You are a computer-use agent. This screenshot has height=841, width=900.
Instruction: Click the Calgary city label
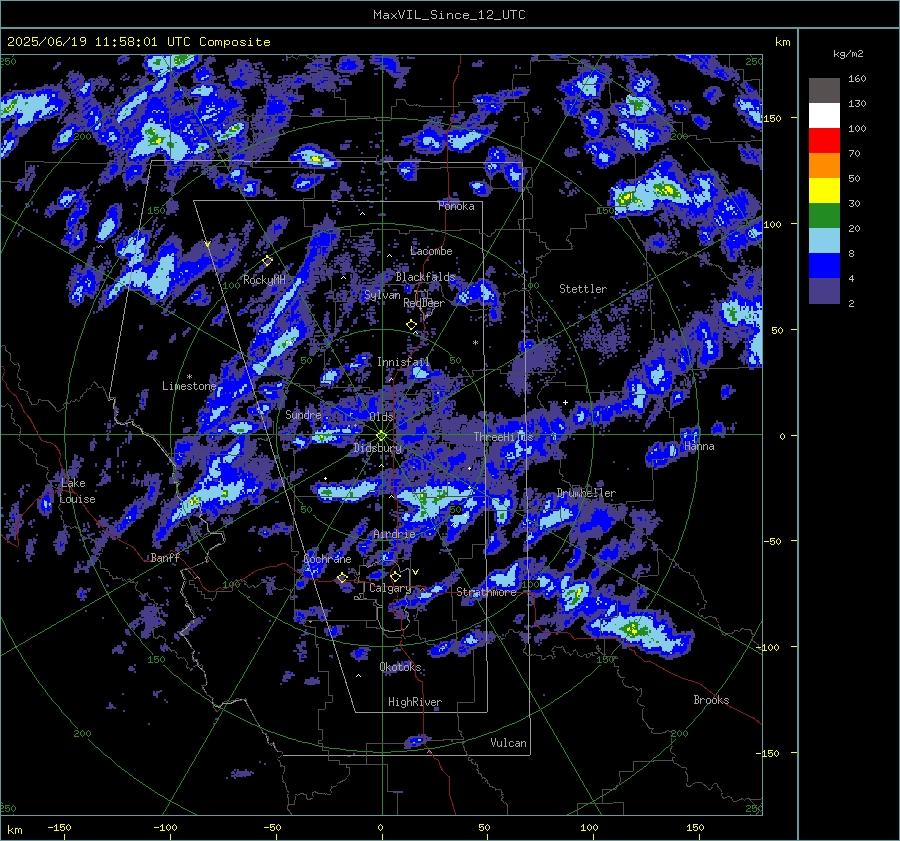click(x=390, y=588)
